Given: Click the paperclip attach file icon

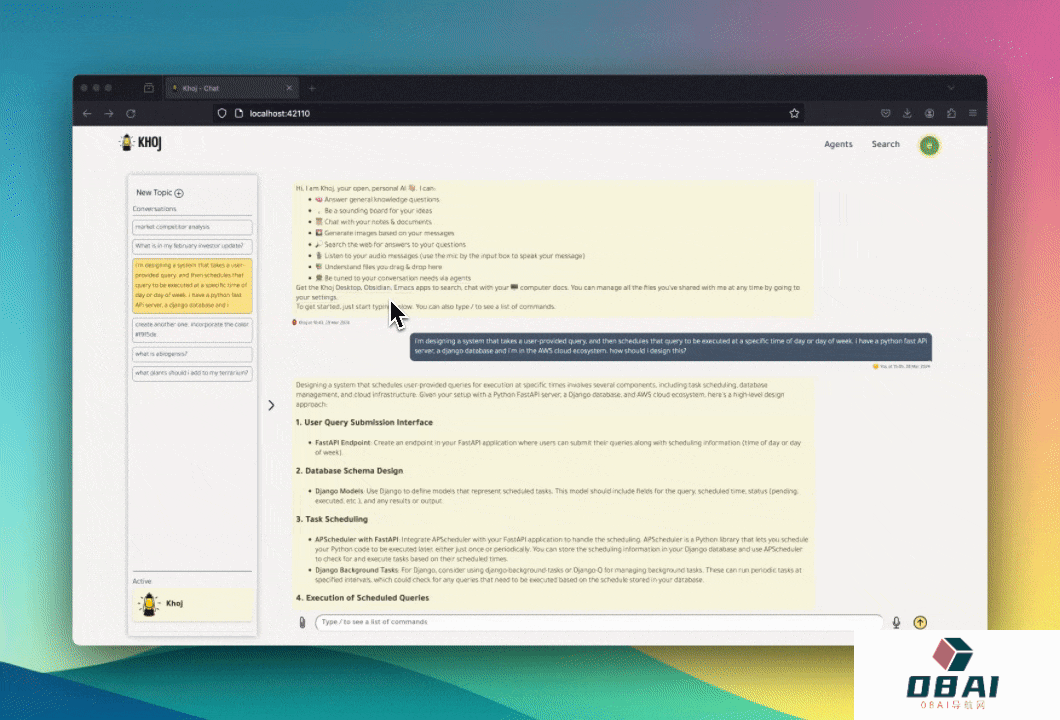Looking at the screenshot, I should (x=302, y=622).
